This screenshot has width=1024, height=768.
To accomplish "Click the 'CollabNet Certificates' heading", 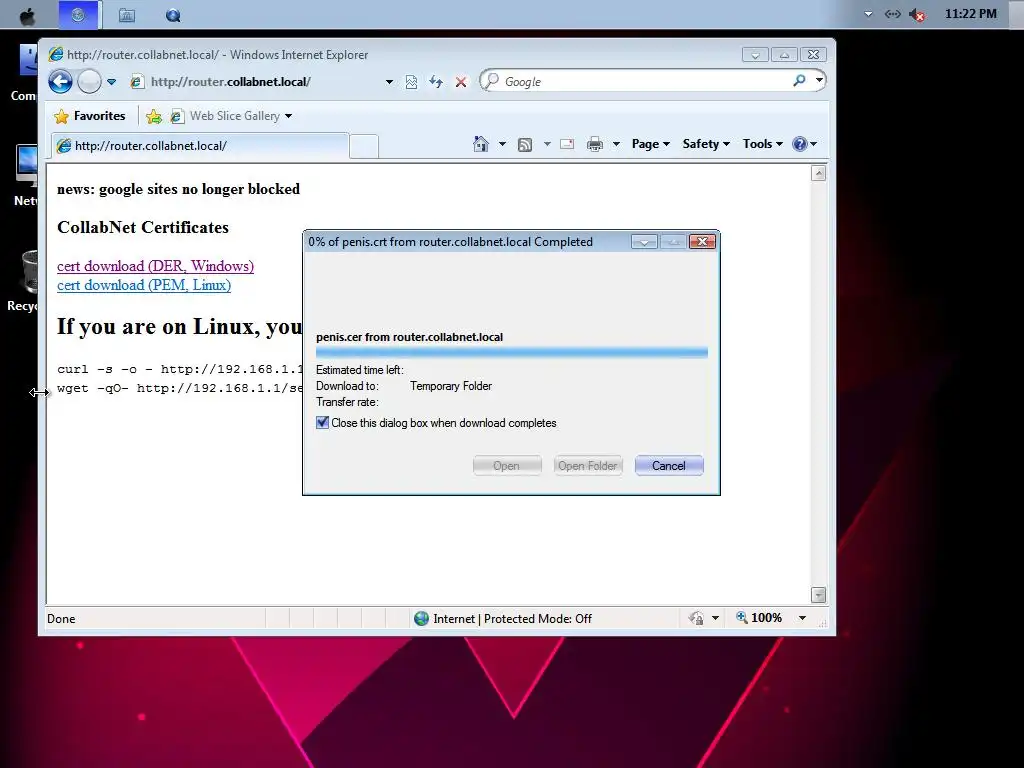I will point(143,227).
